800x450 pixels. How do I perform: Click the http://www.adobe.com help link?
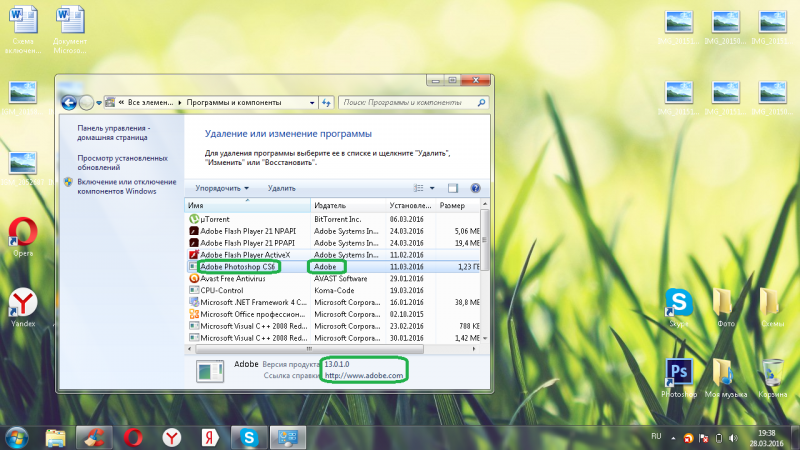pyautogui.click(x=364, y=376)
